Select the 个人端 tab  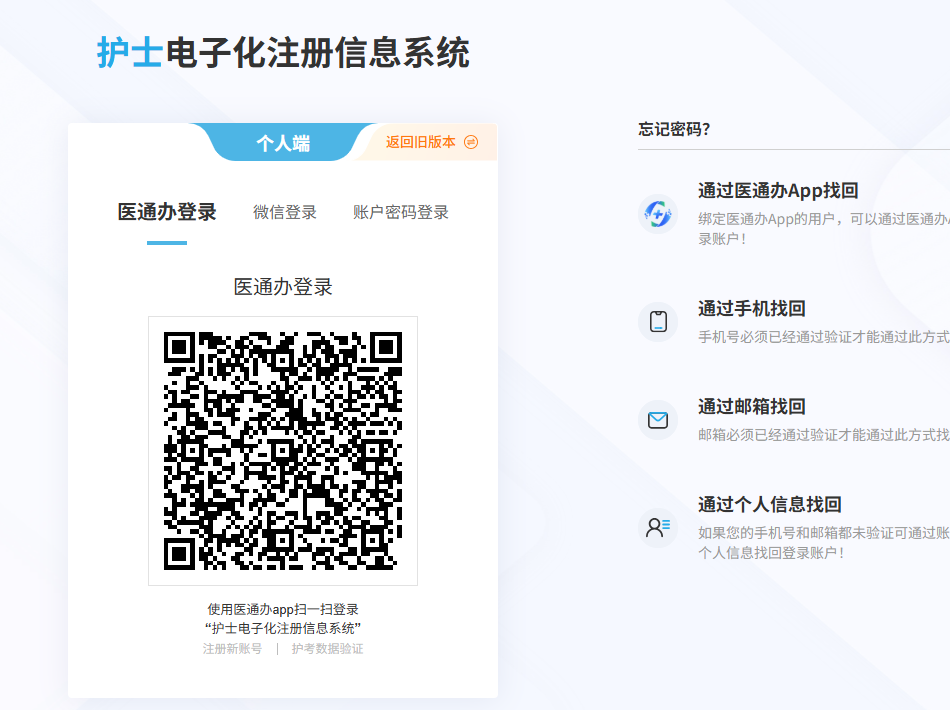point(283,143)
